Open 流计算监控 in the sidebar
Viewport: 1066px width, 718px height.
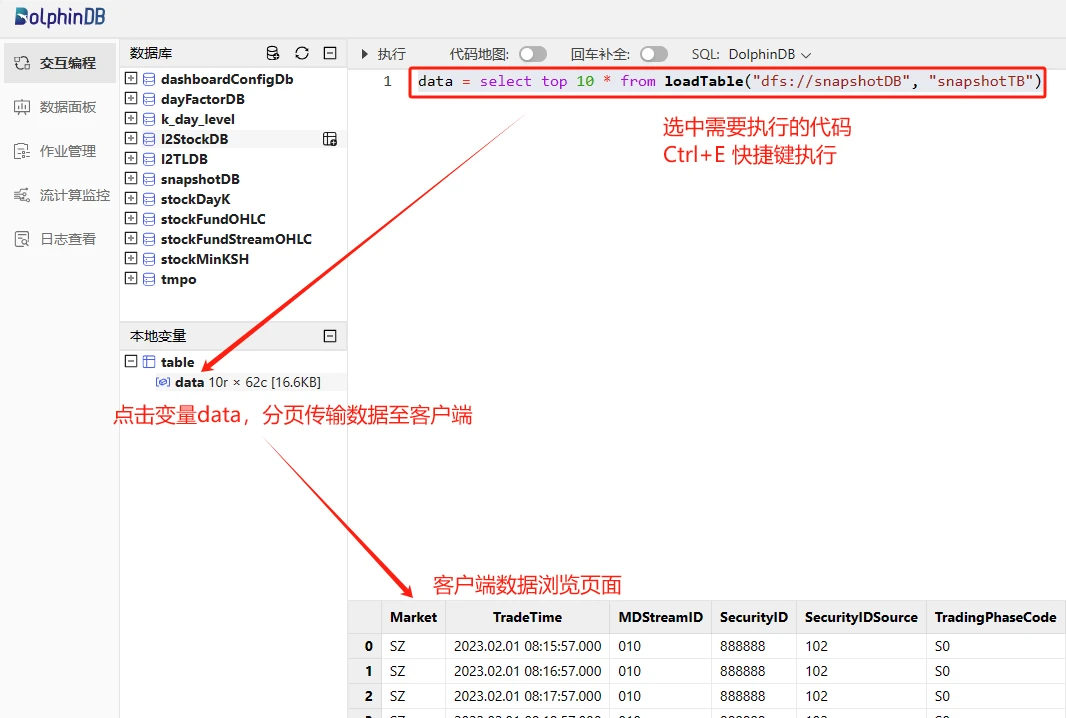59,195
